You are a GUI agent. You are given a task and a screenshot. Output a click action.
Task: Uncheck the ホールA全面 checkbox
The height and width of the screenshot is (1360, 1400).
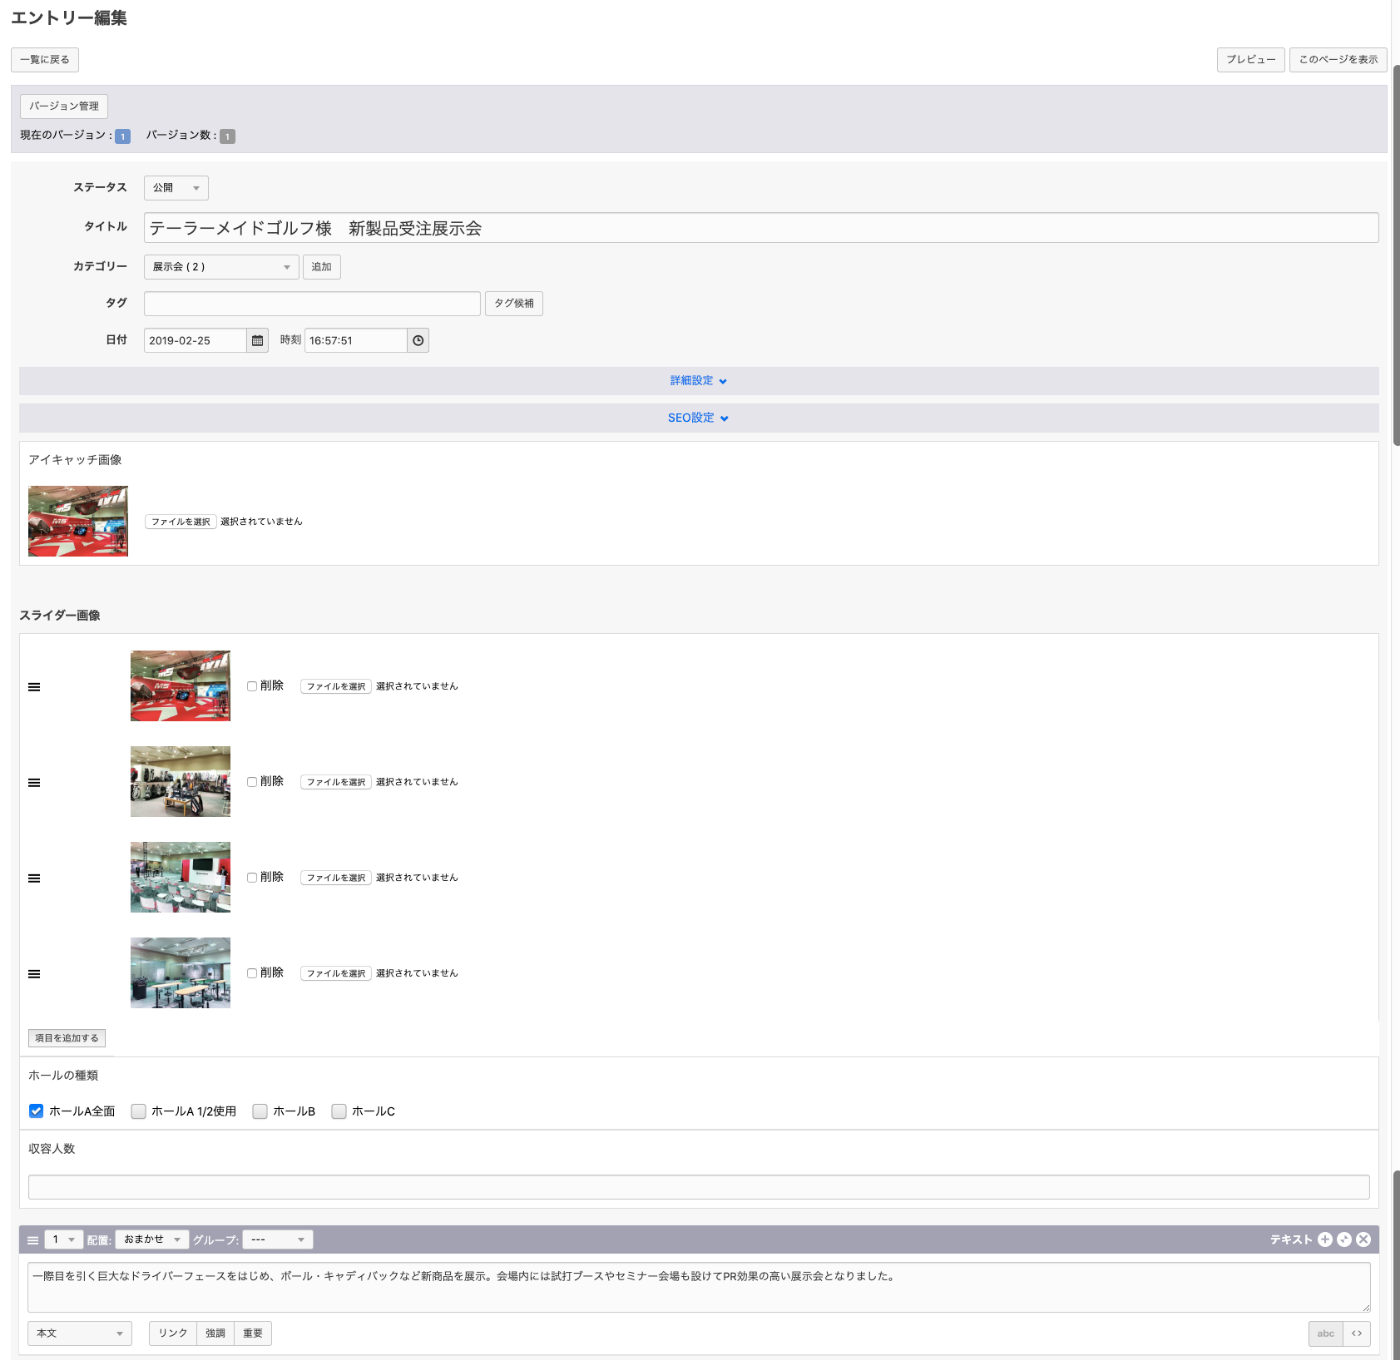36,1111
